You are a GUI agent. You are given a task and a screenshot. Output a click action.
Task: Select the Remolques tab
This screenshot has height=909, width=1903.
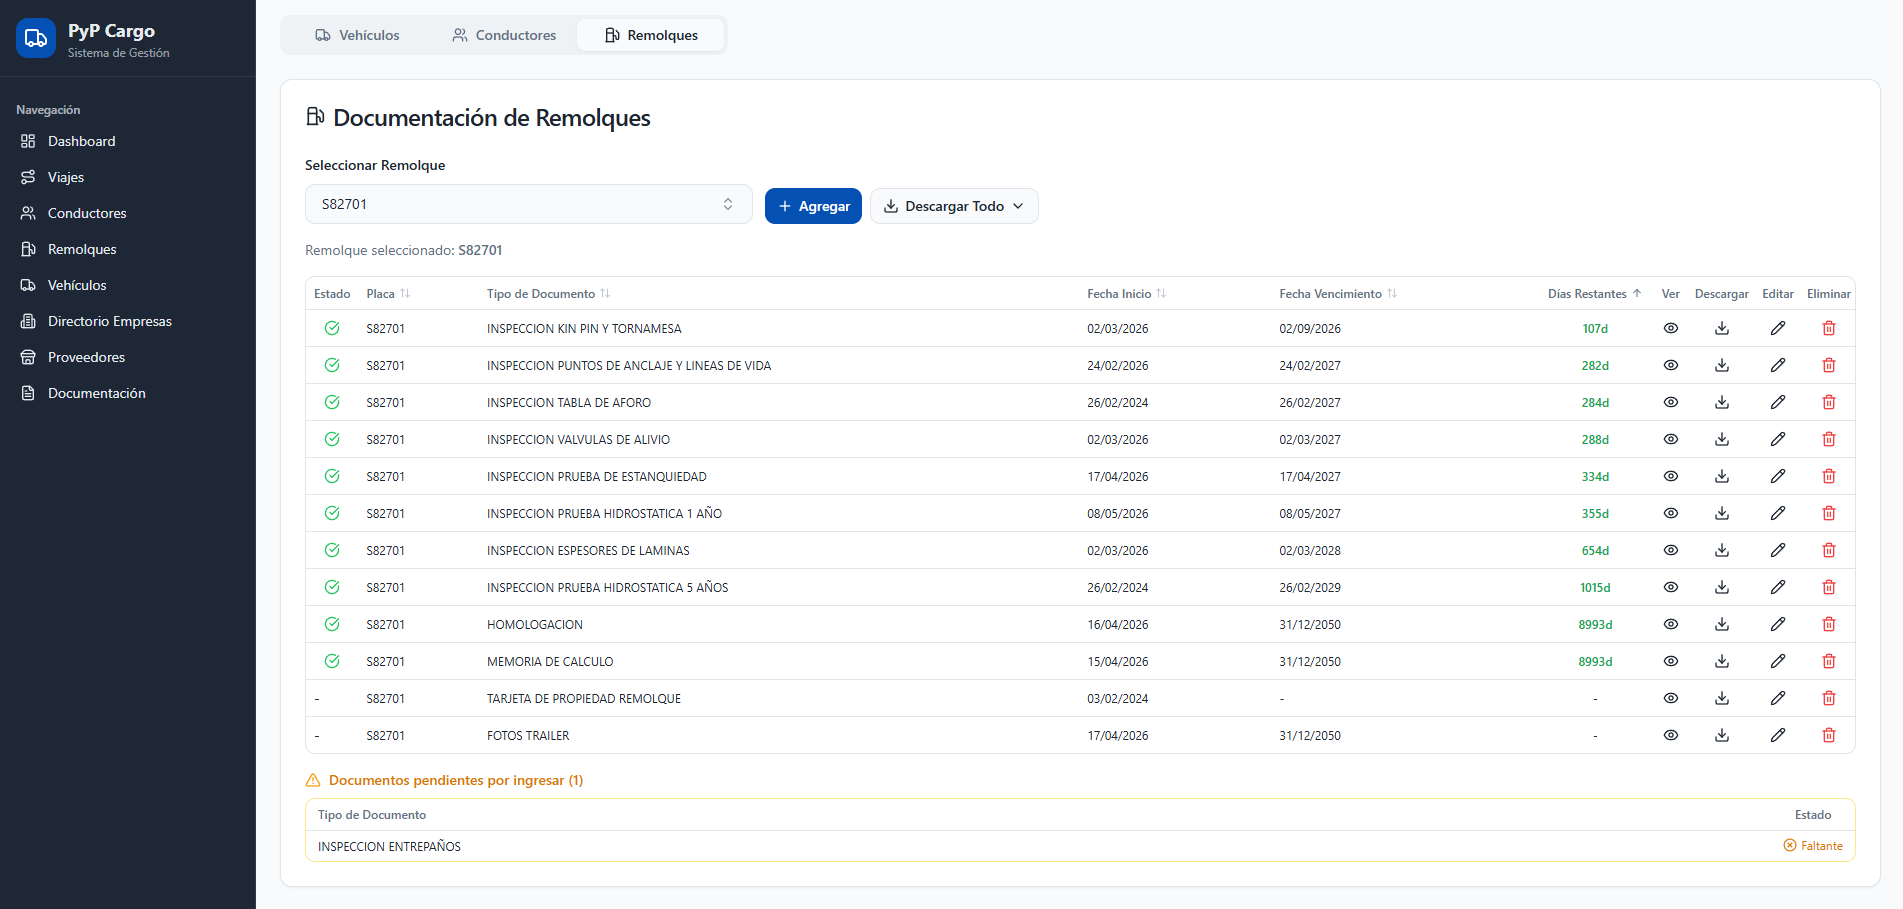point(652,35)
